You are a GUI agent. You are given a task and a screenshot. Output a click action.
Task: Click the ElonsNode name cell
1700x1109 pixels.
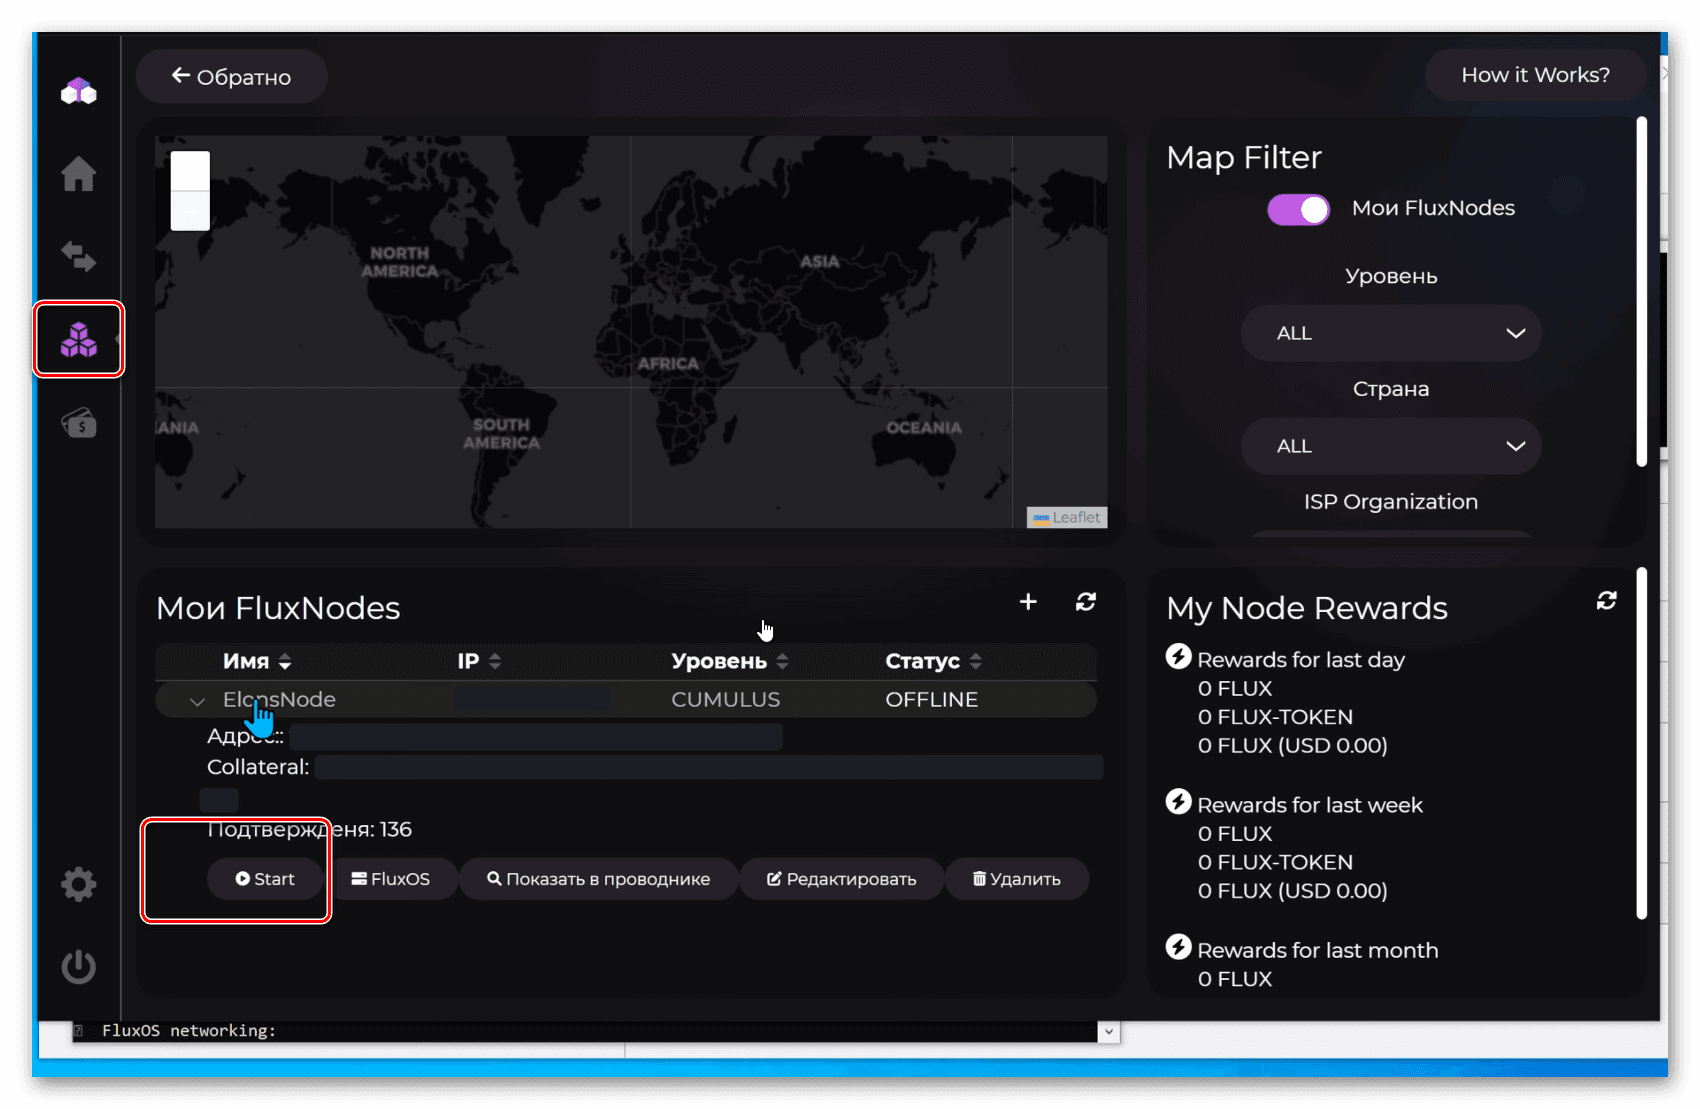279,699
